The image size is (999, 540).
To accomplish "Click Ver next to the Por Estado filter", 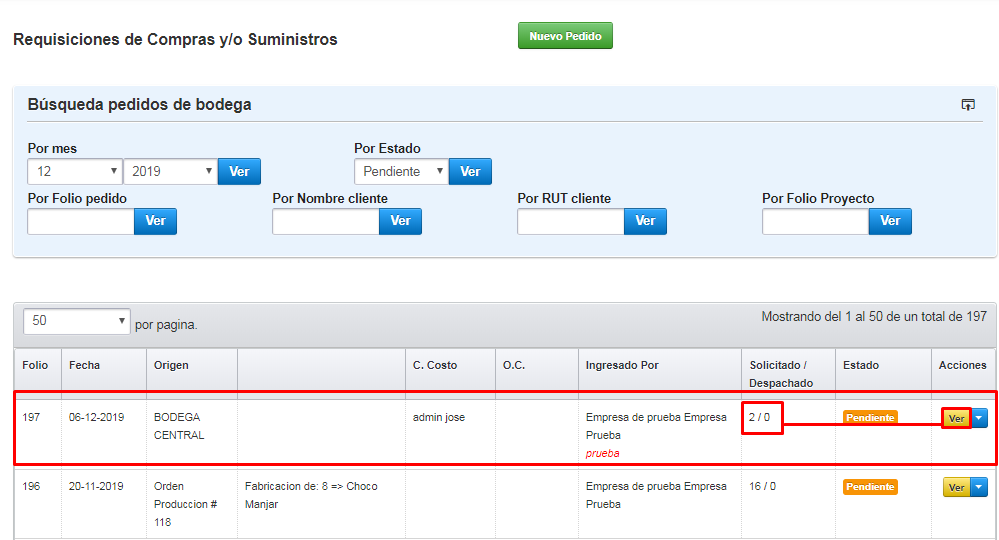I will point(470,171).
